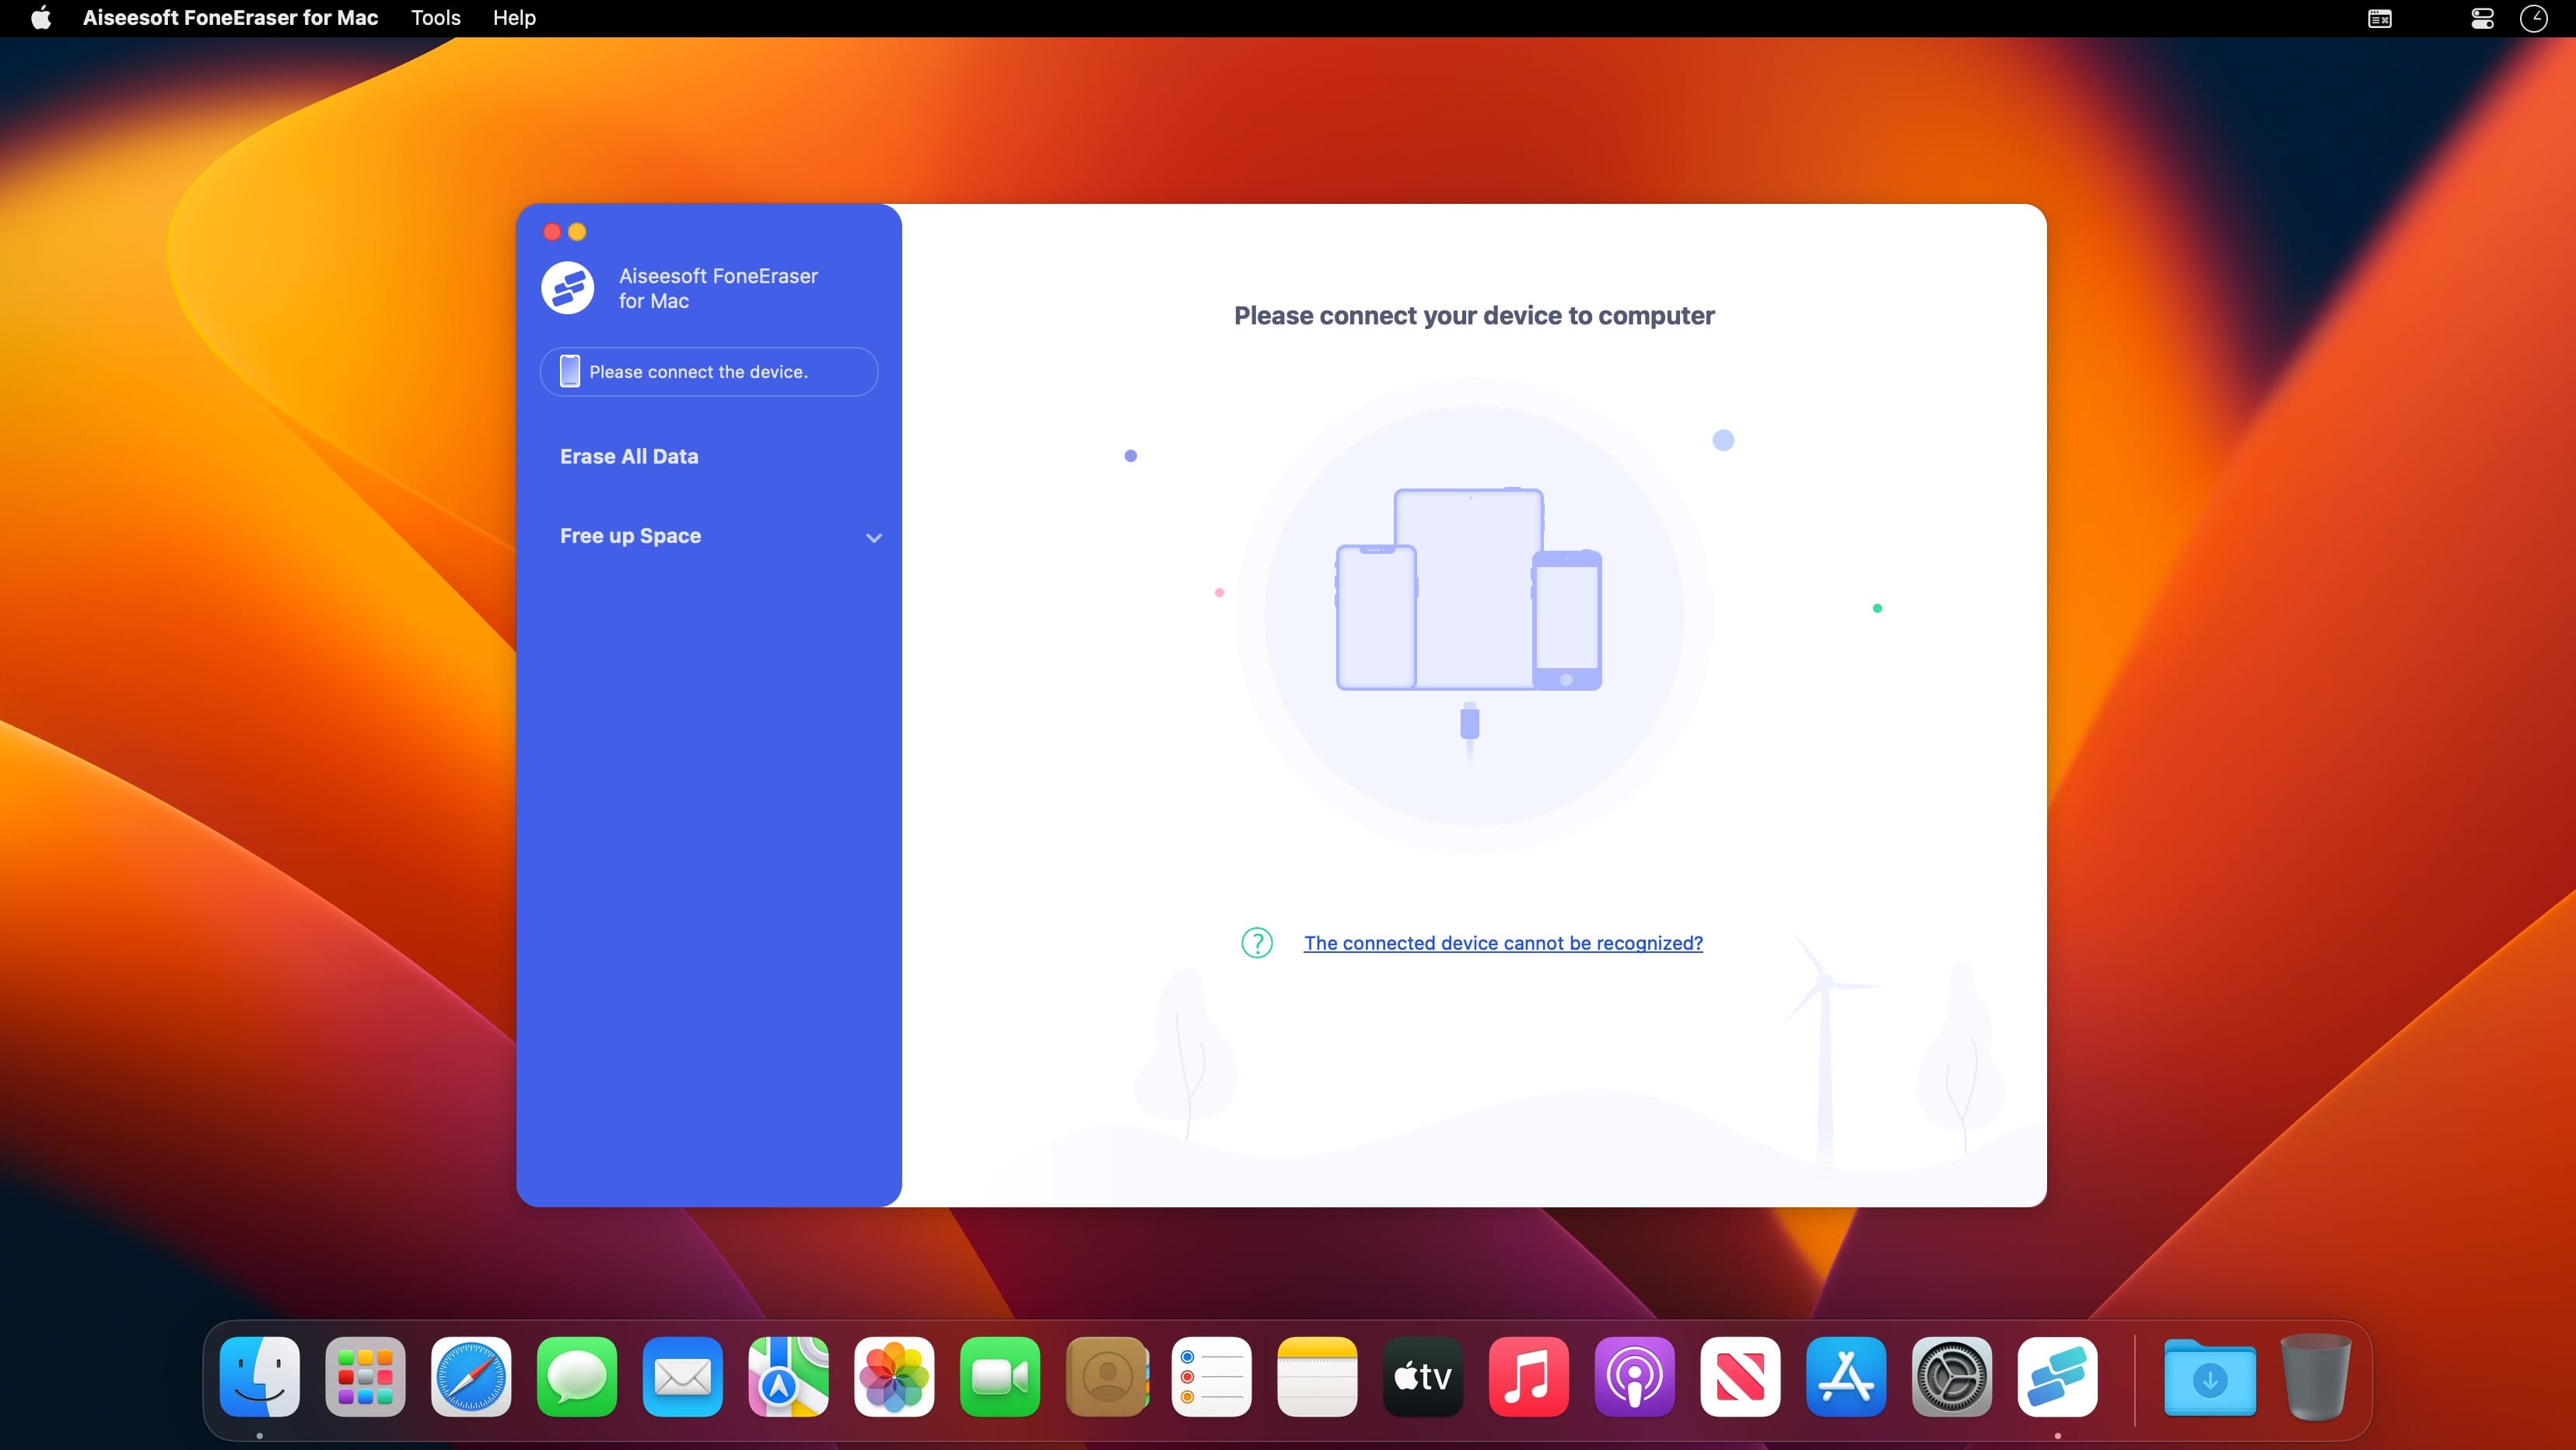2576x1450 pixels.
Task: Expand the Free up Space chevron
Action: tap(873, 538)
